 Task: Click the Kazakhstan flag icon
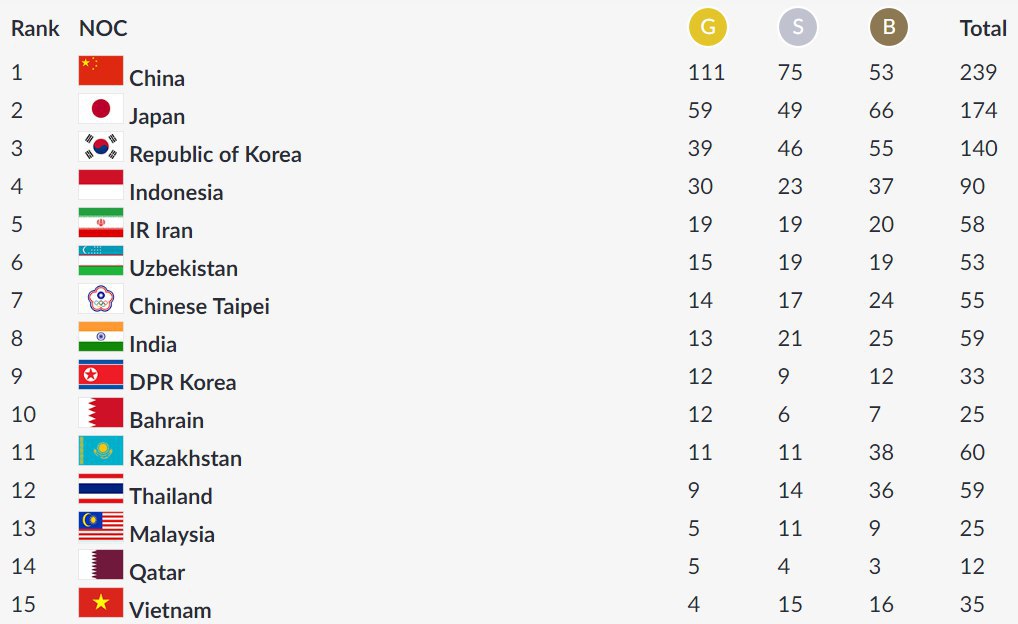(x=101, y=451)
